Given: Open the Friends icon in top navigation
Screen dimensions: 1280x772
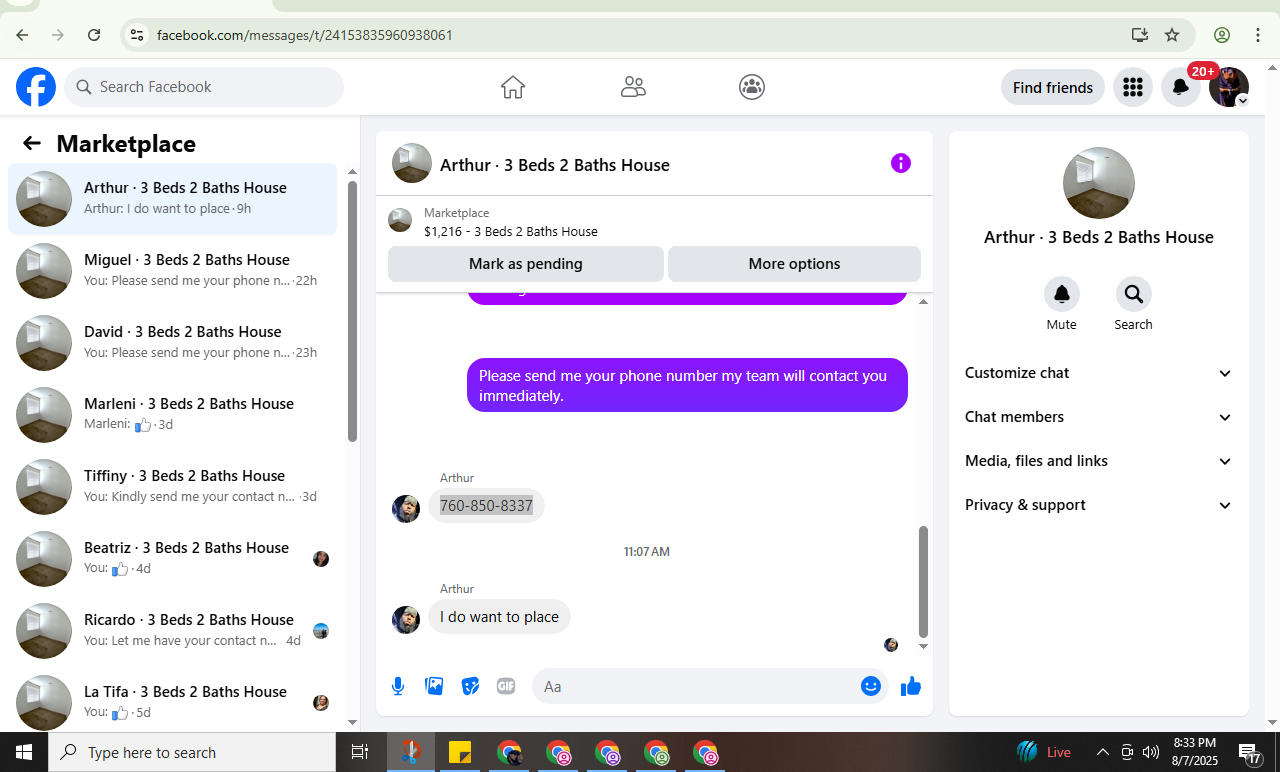Looking at the screenshot, I should 633,87.
